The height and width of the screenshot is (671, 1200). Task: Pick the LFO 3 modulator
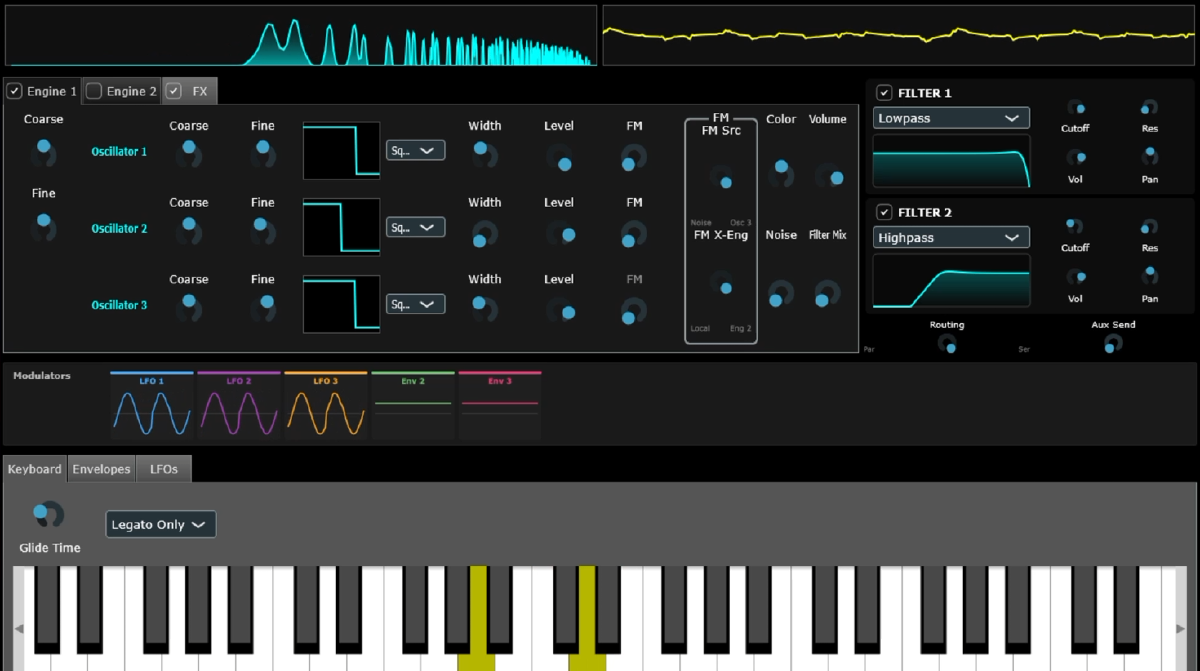tap(326, 406)
